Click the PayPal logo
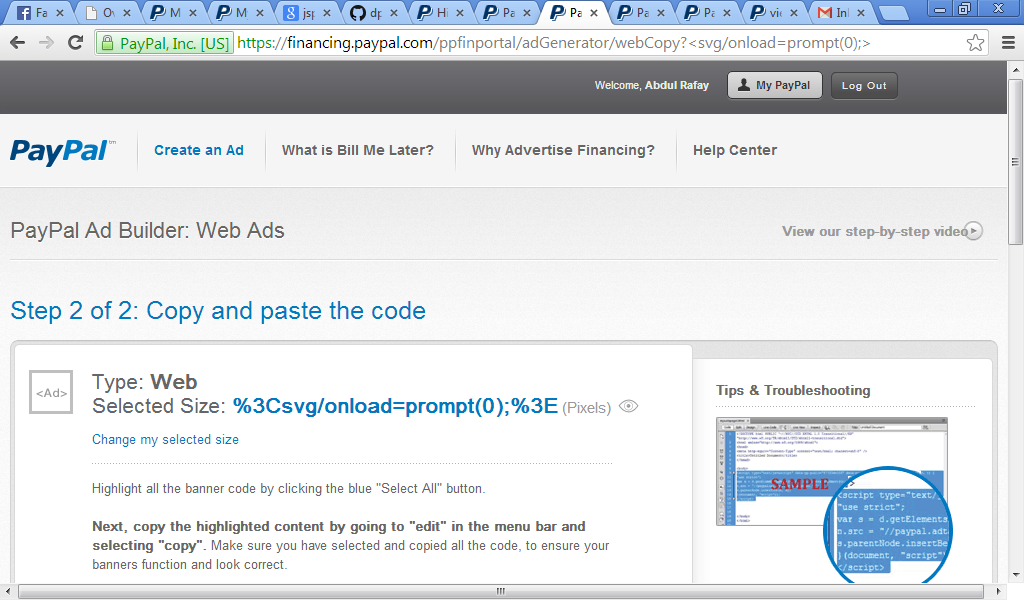This screenshot has width=1024, height=600. tap(63, 151)
